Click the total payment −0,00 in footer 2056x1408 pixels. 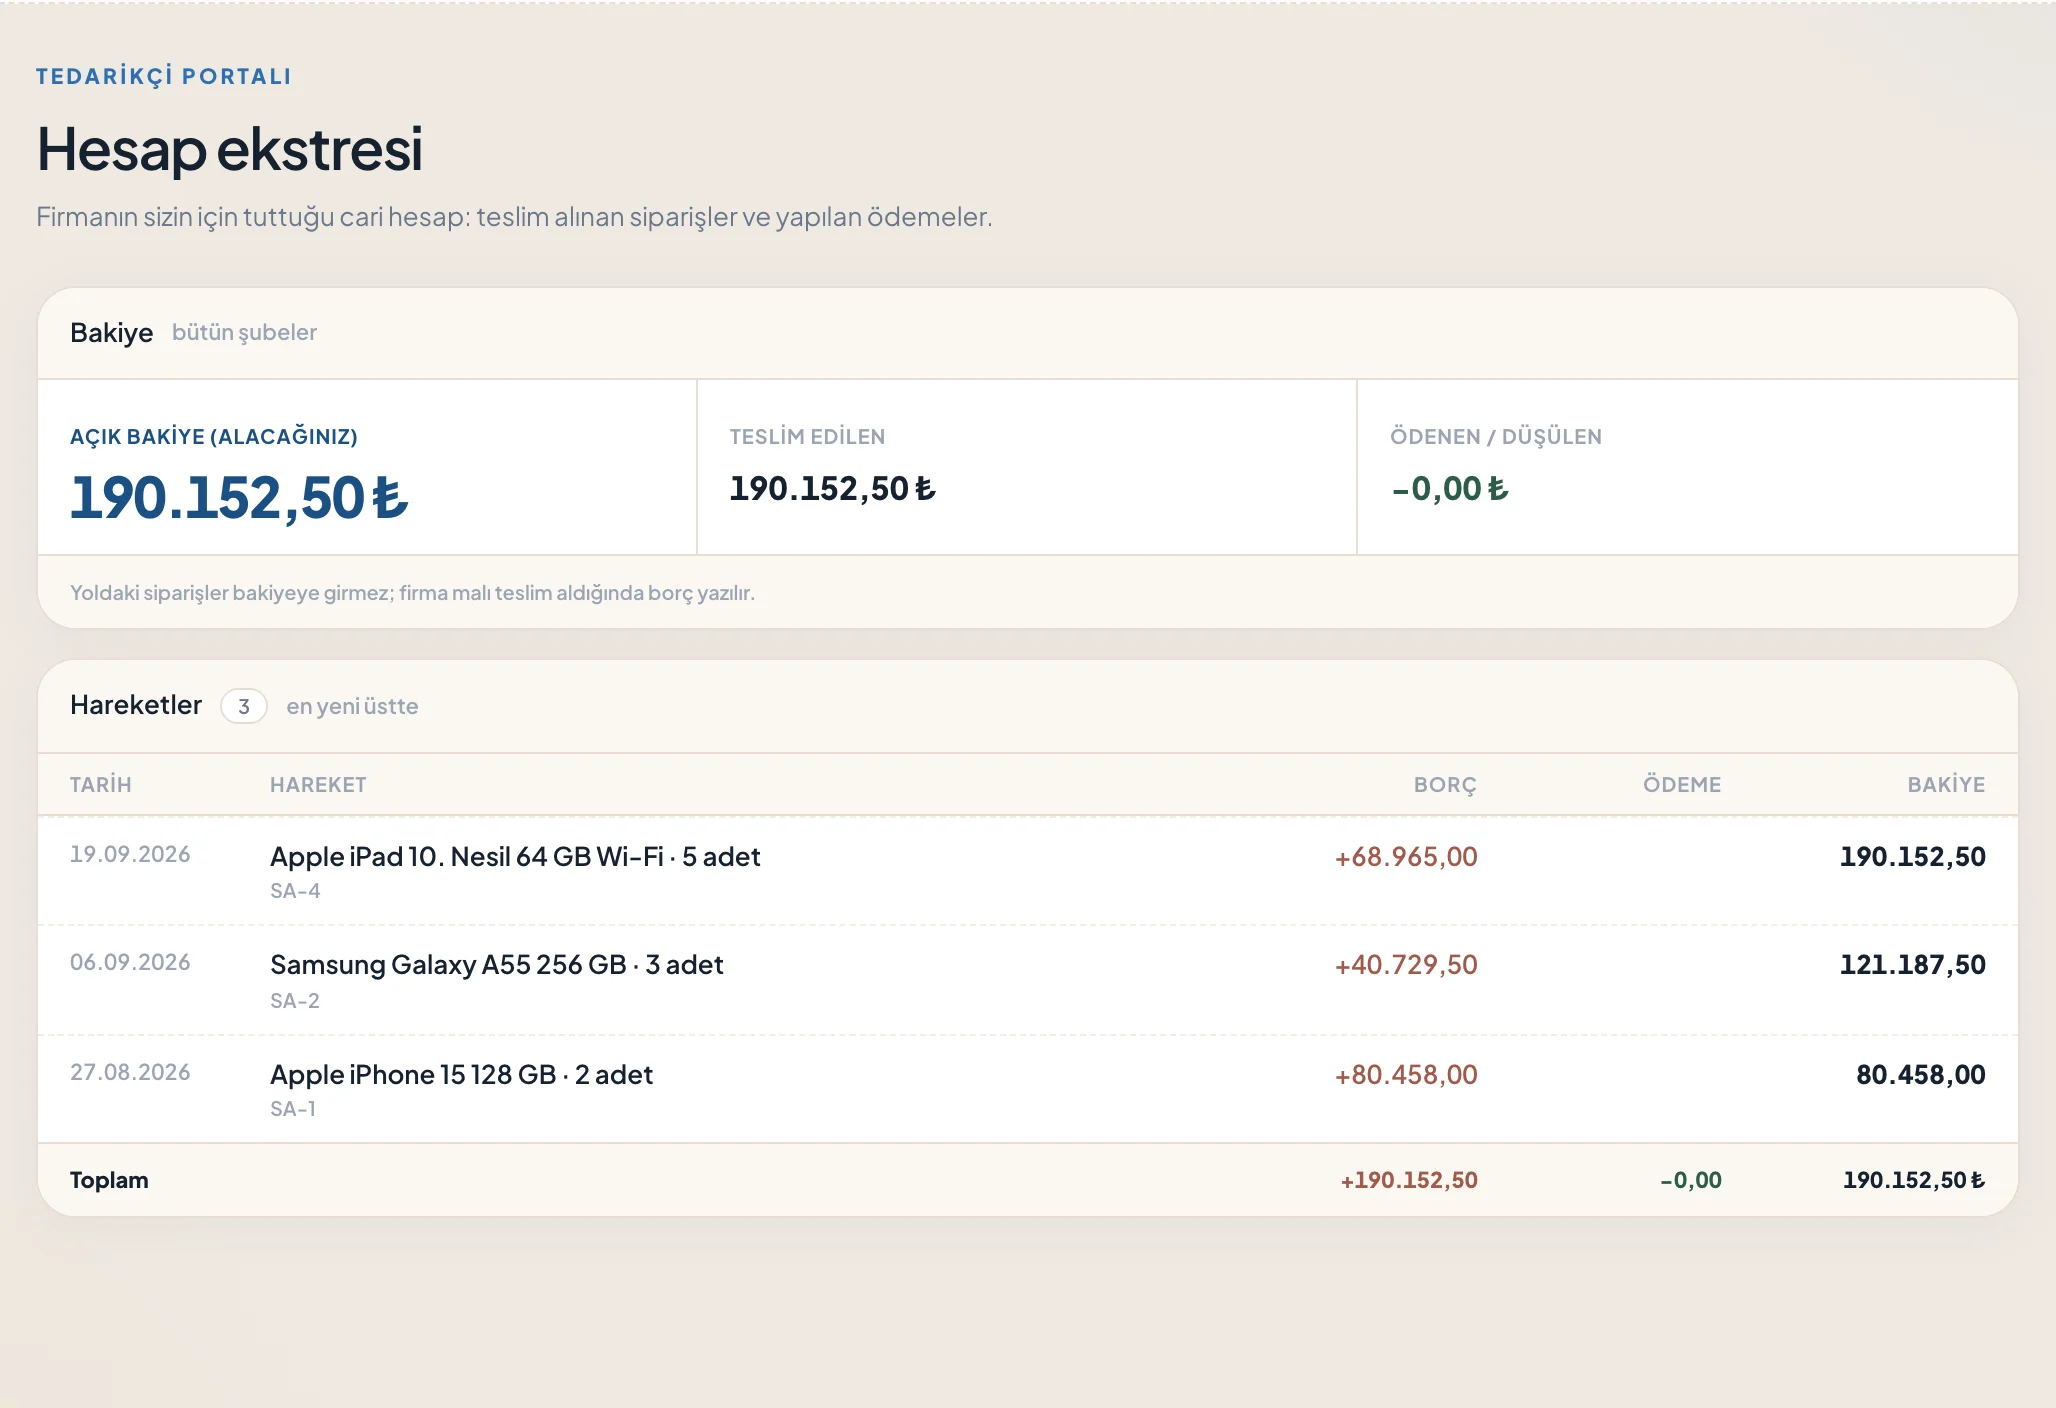1691,1181
